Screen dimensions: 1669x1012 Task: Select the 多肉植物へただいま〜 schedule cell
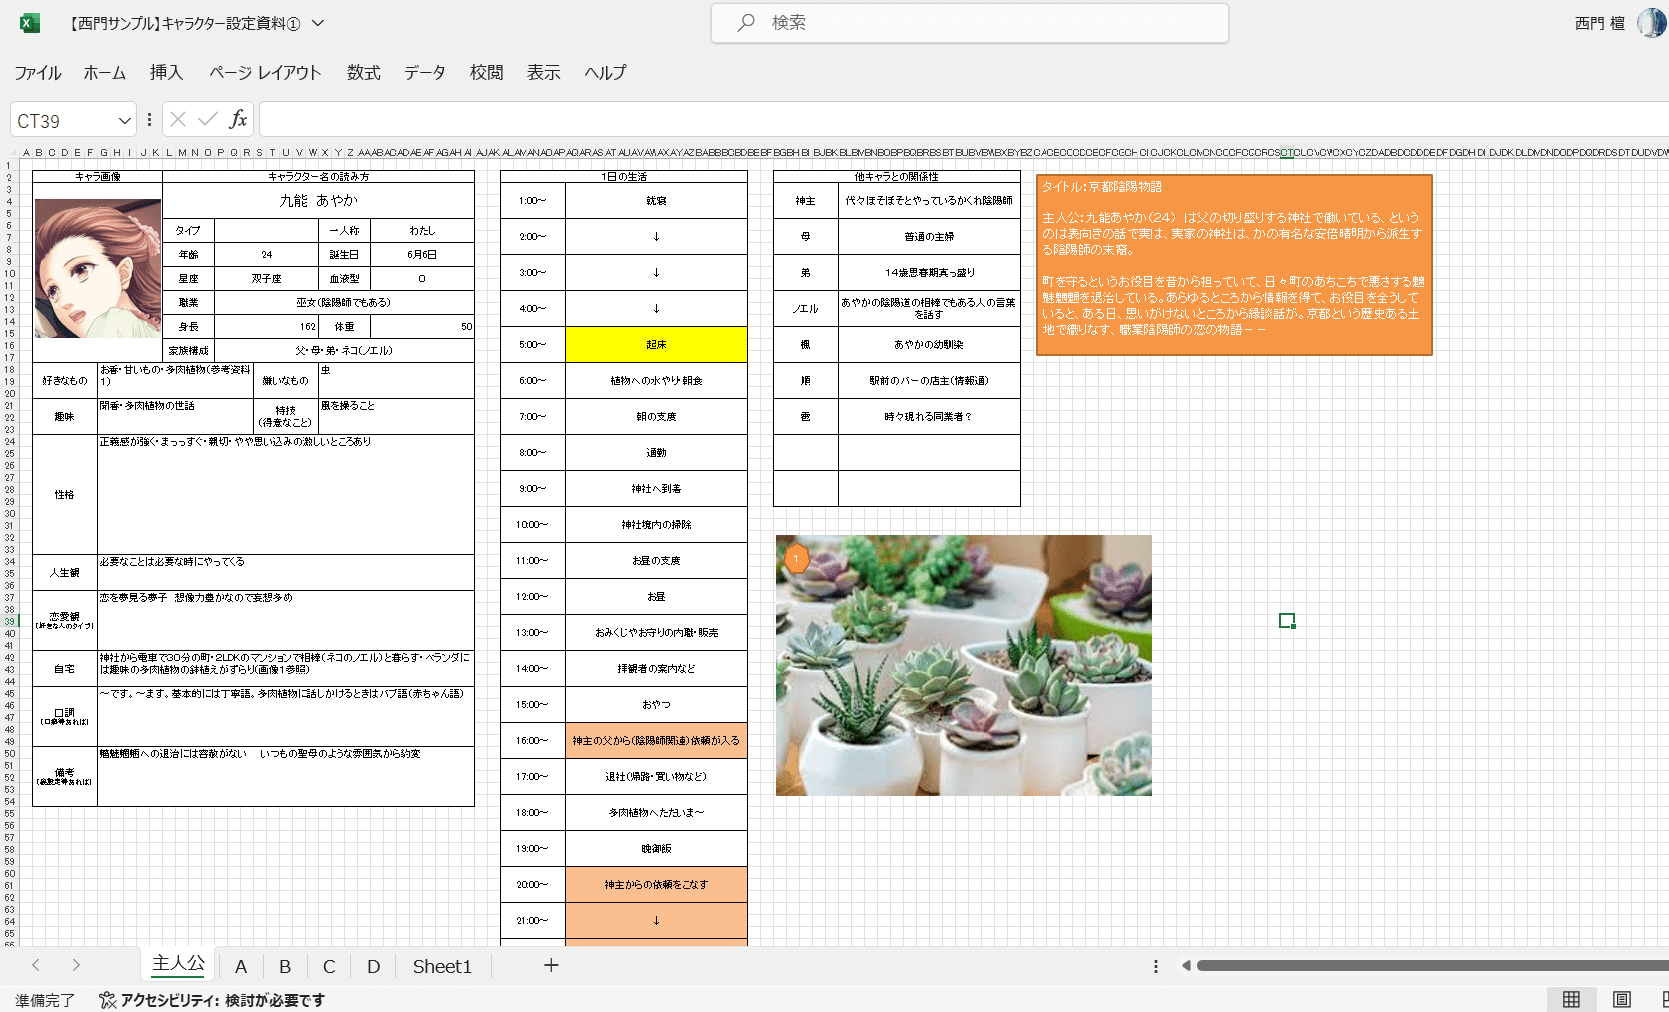pyautogui.click(x=656, y=812)
